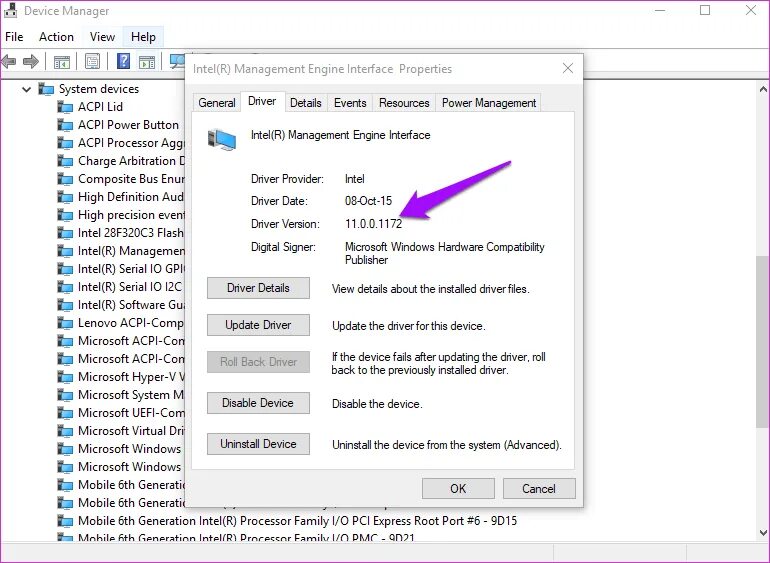Click the show/hide console tree toolbar icon
Screen dimensions: 770x563
62,62
